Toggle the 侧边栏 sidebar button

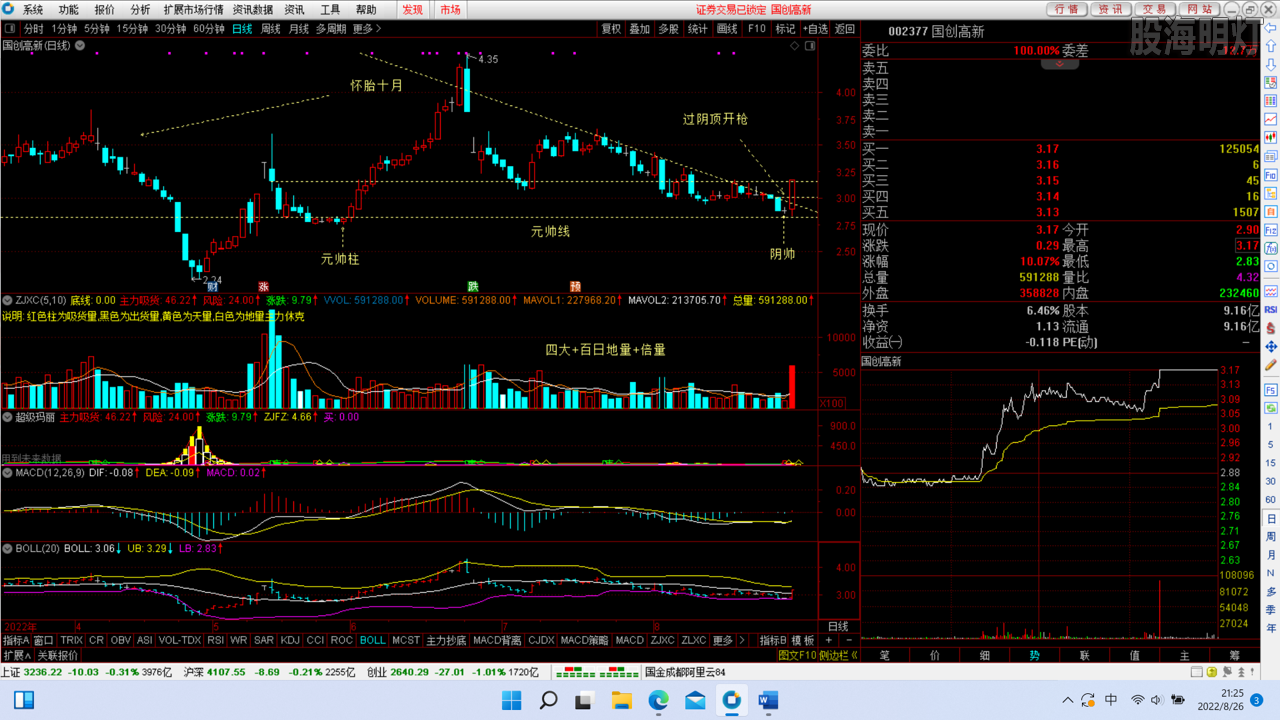838,656
